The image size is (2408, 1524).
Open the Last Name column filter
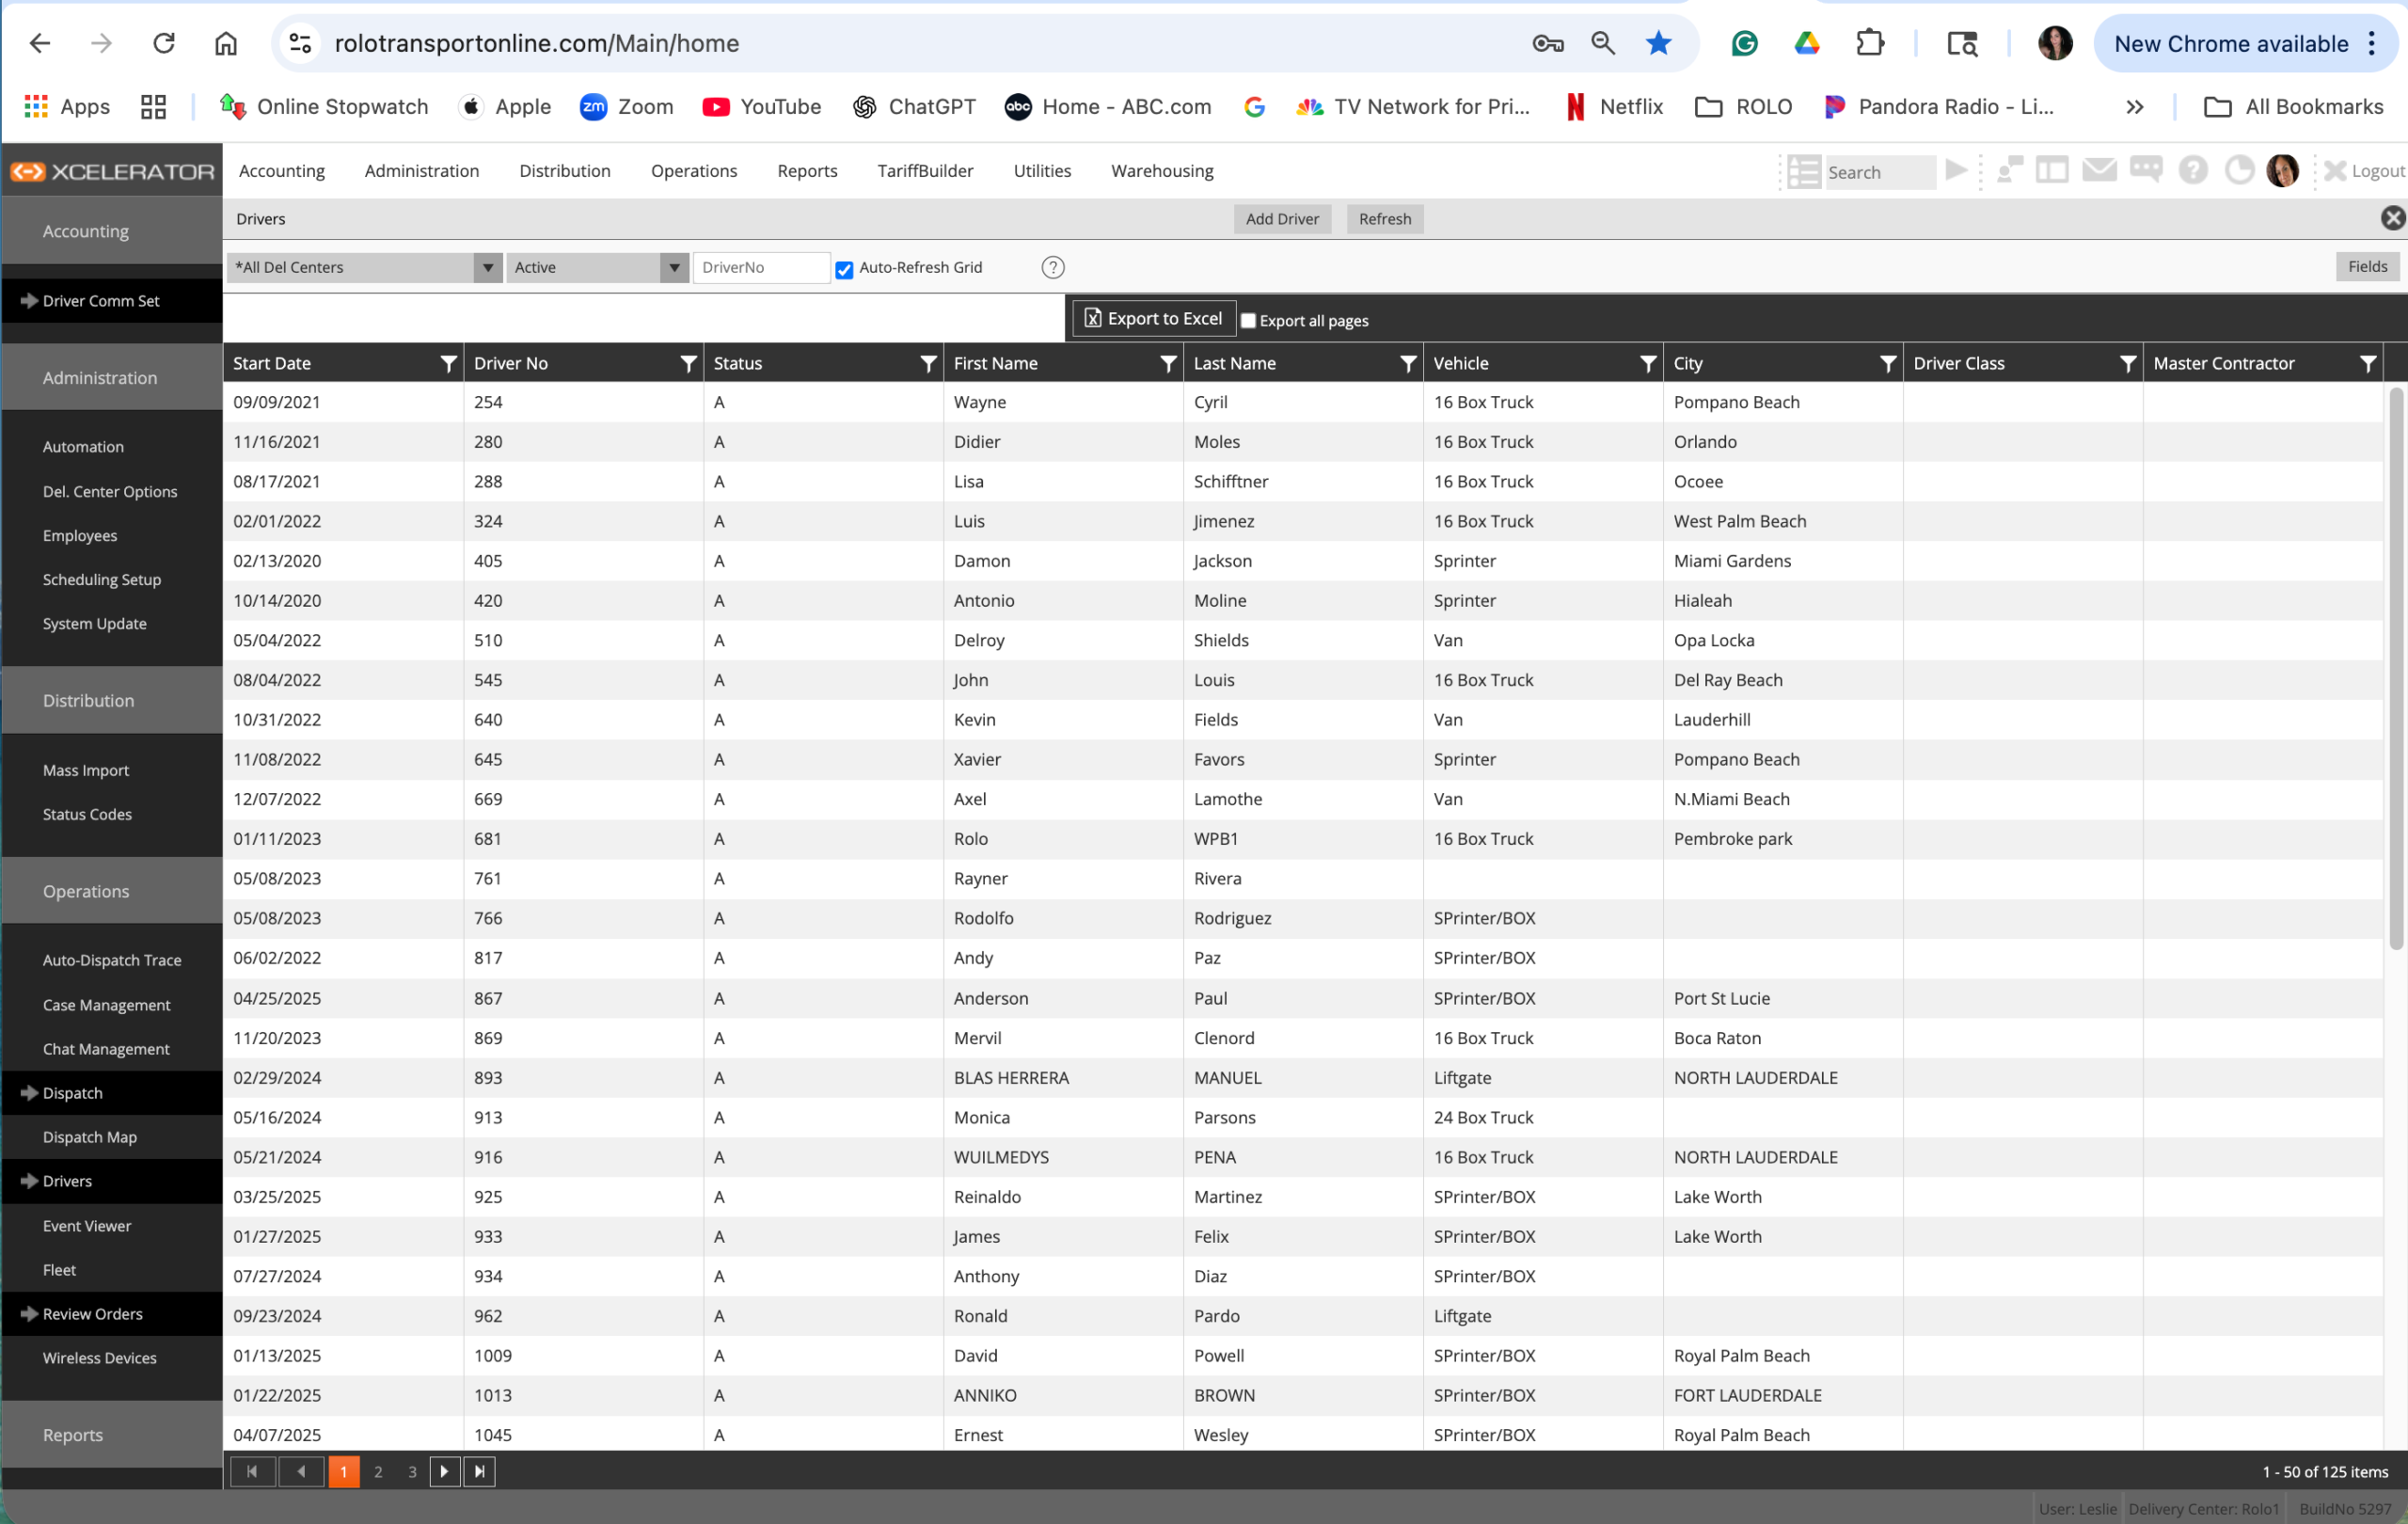pyautogui.click(x=1408, y=363)
